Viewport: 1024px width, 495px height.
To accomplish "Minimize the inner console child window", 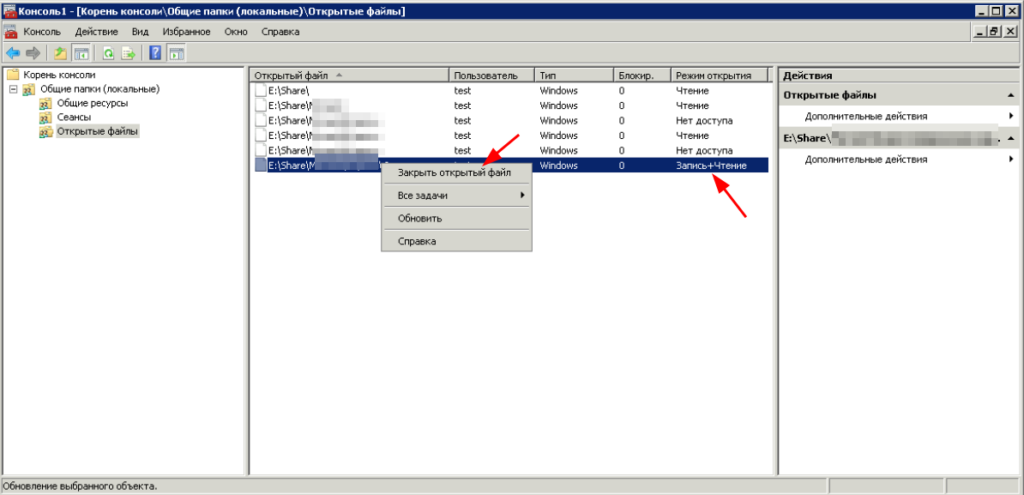I will click(x=982, y=31).
